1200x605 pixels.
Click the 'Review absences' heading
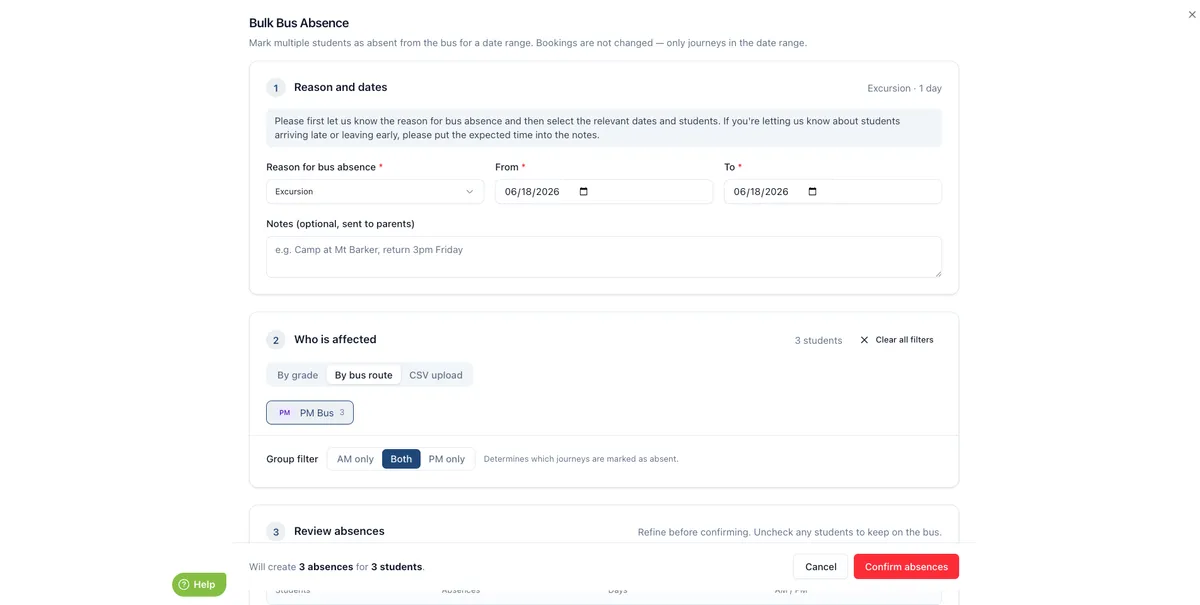point(339,531)
